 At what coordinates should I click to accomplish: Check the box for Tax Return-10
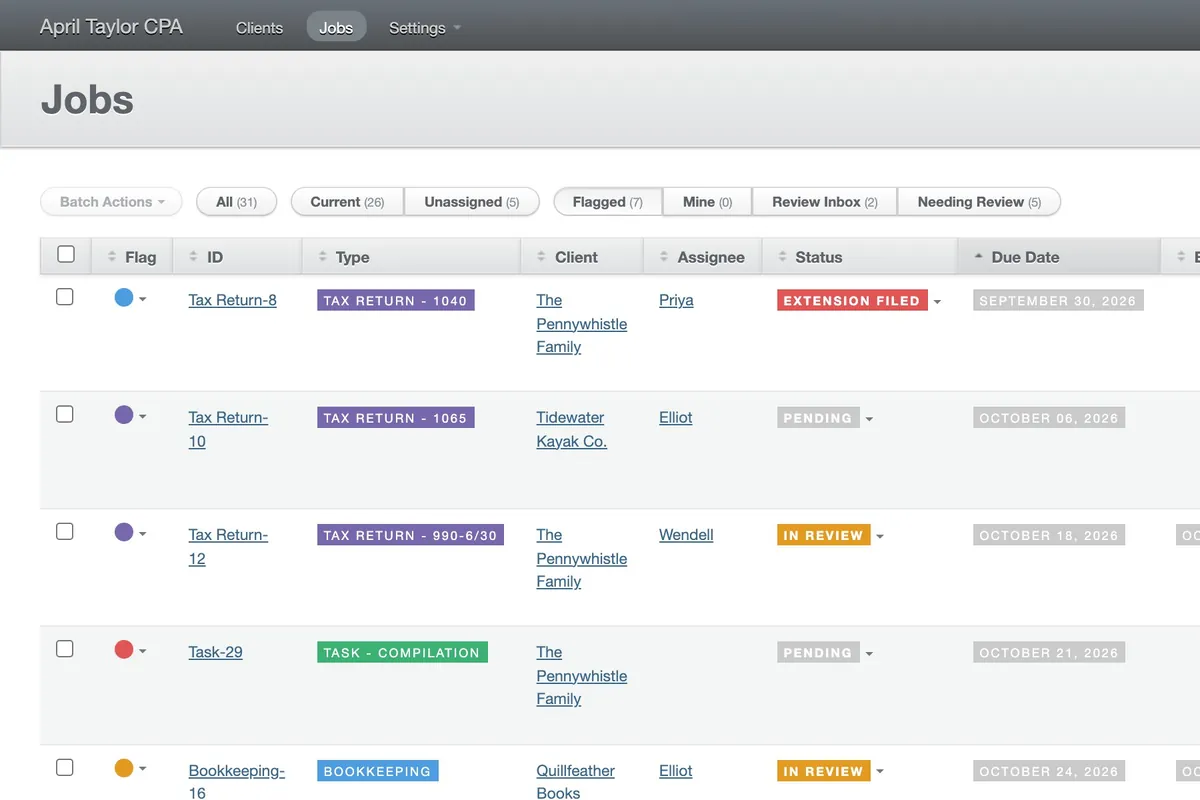(x=65, y=414)
